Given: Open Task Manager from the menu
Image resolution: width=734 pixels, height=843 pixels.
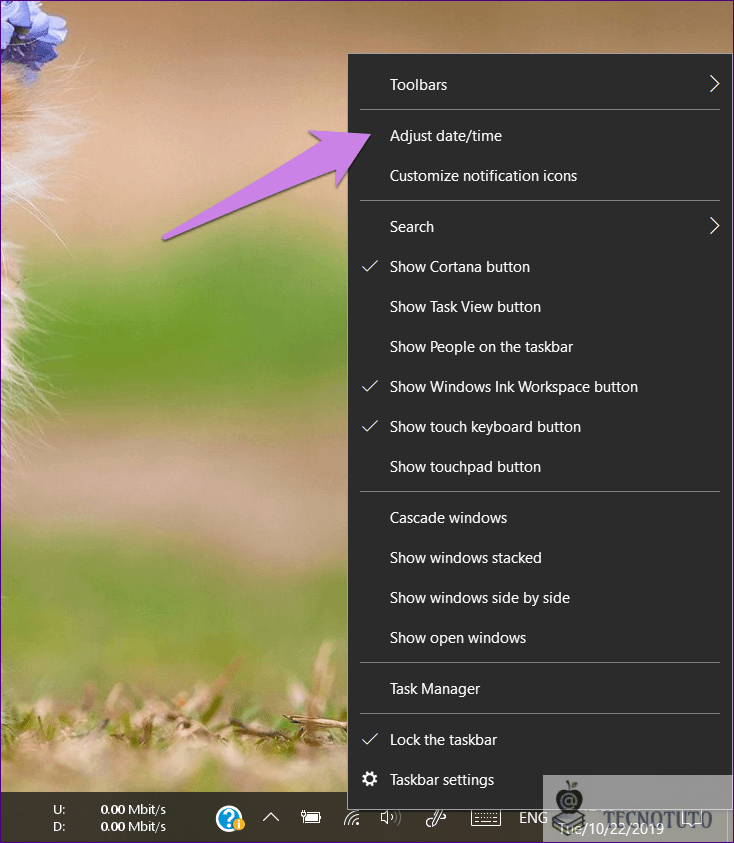Looking at the screenshot, I should [539, 688].
